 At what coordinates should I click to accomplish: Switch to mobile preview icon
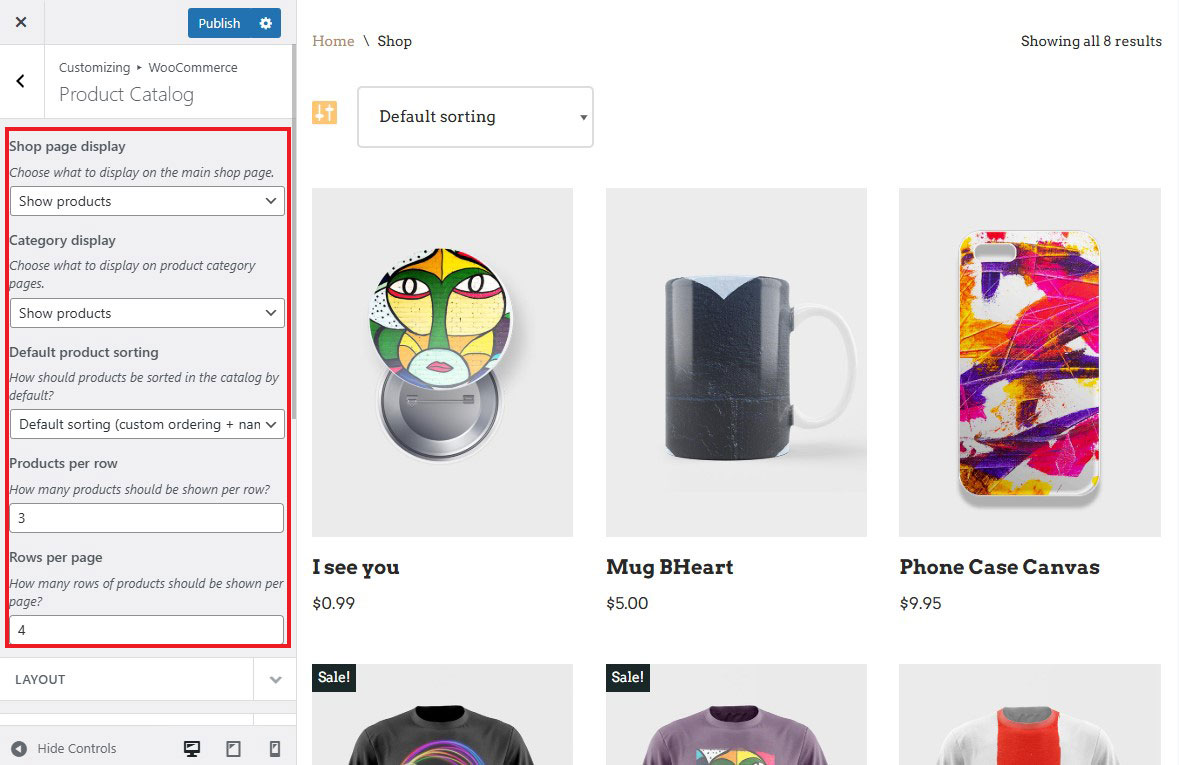click(274, 748)
